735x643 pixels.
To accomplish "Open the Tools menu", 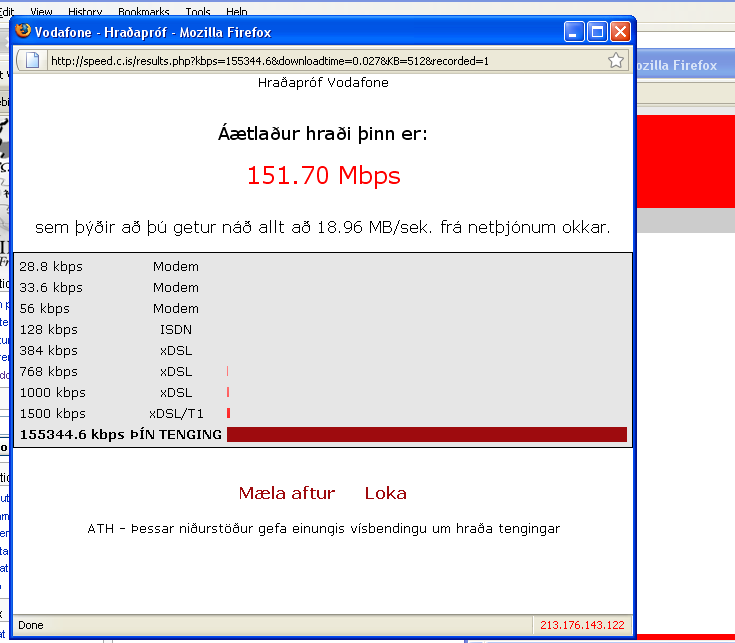I will (198, 12).
